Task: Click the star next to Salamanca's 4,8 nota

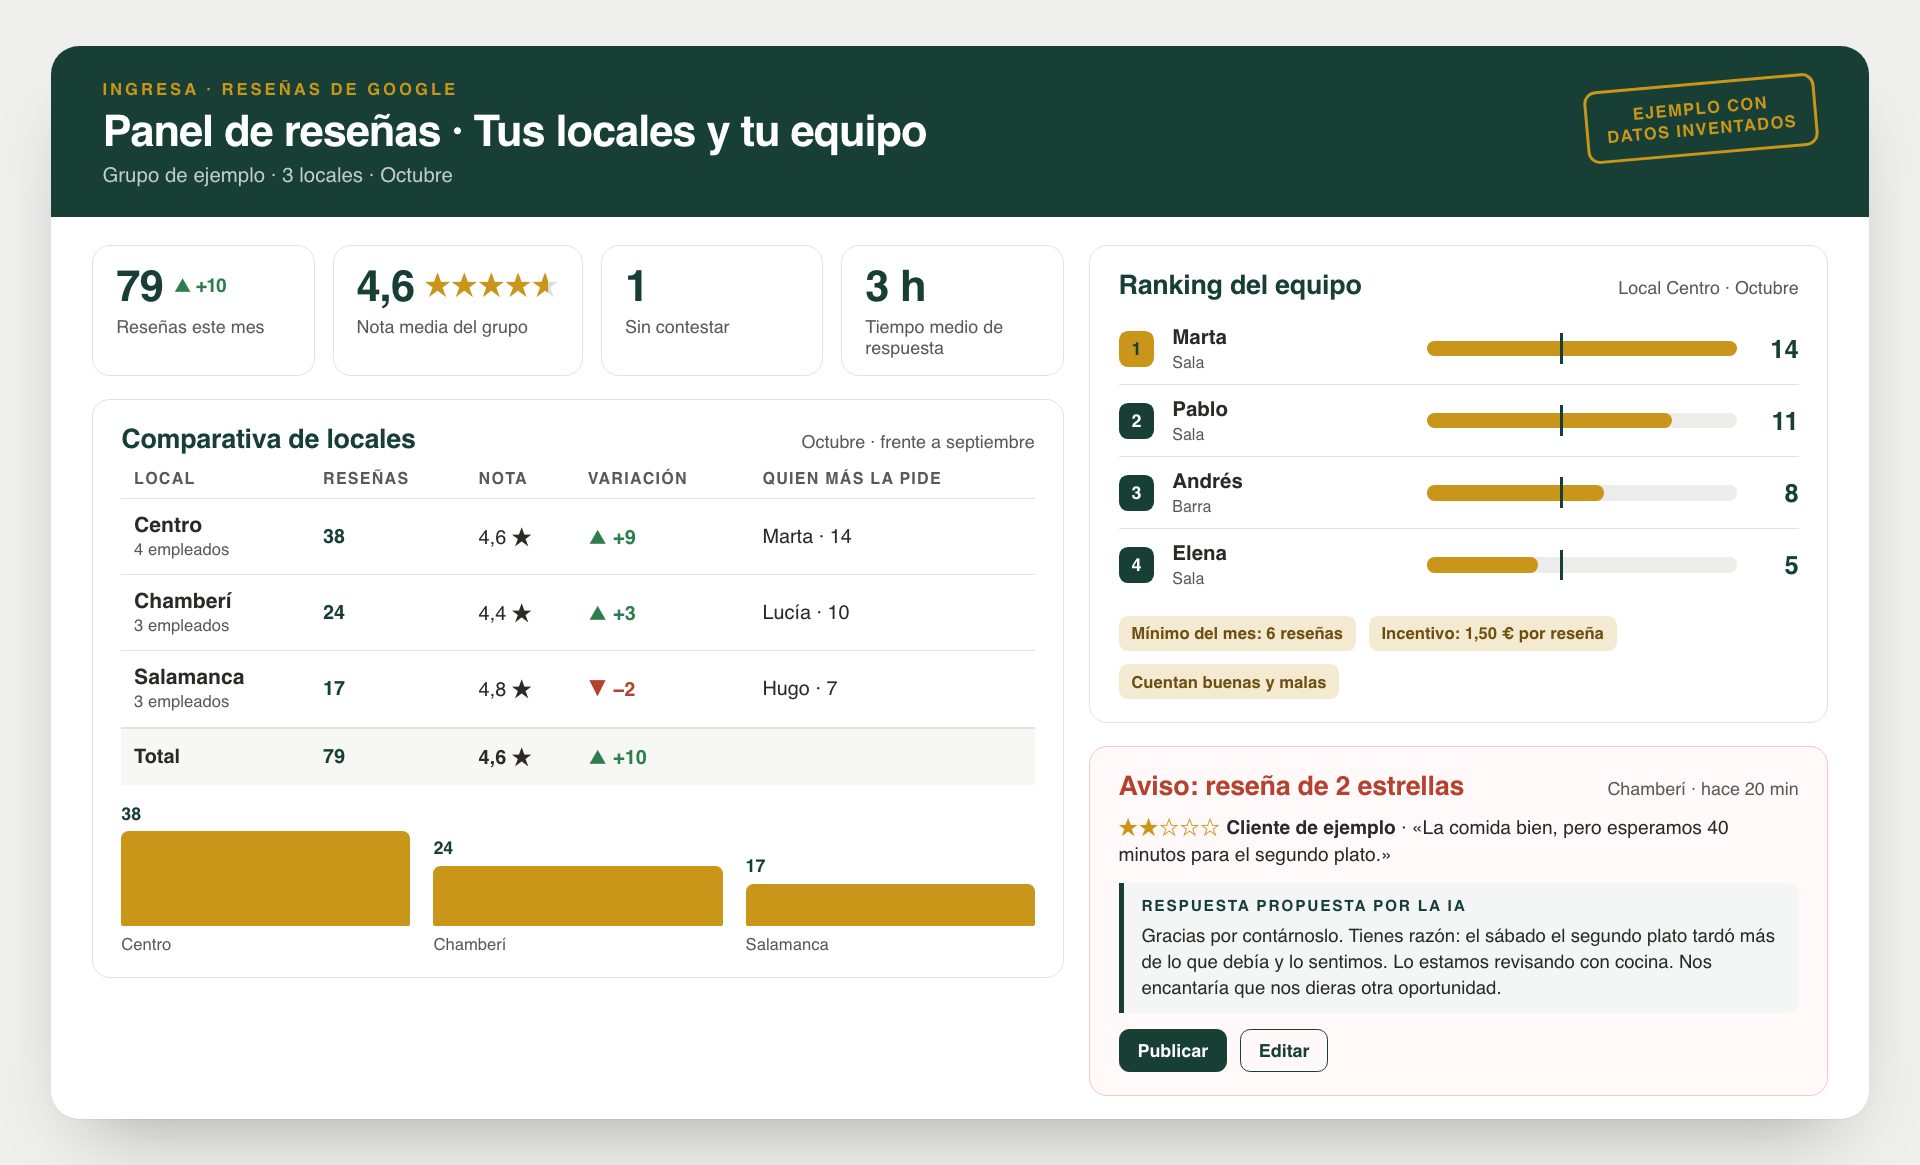Action: [521, 689]
